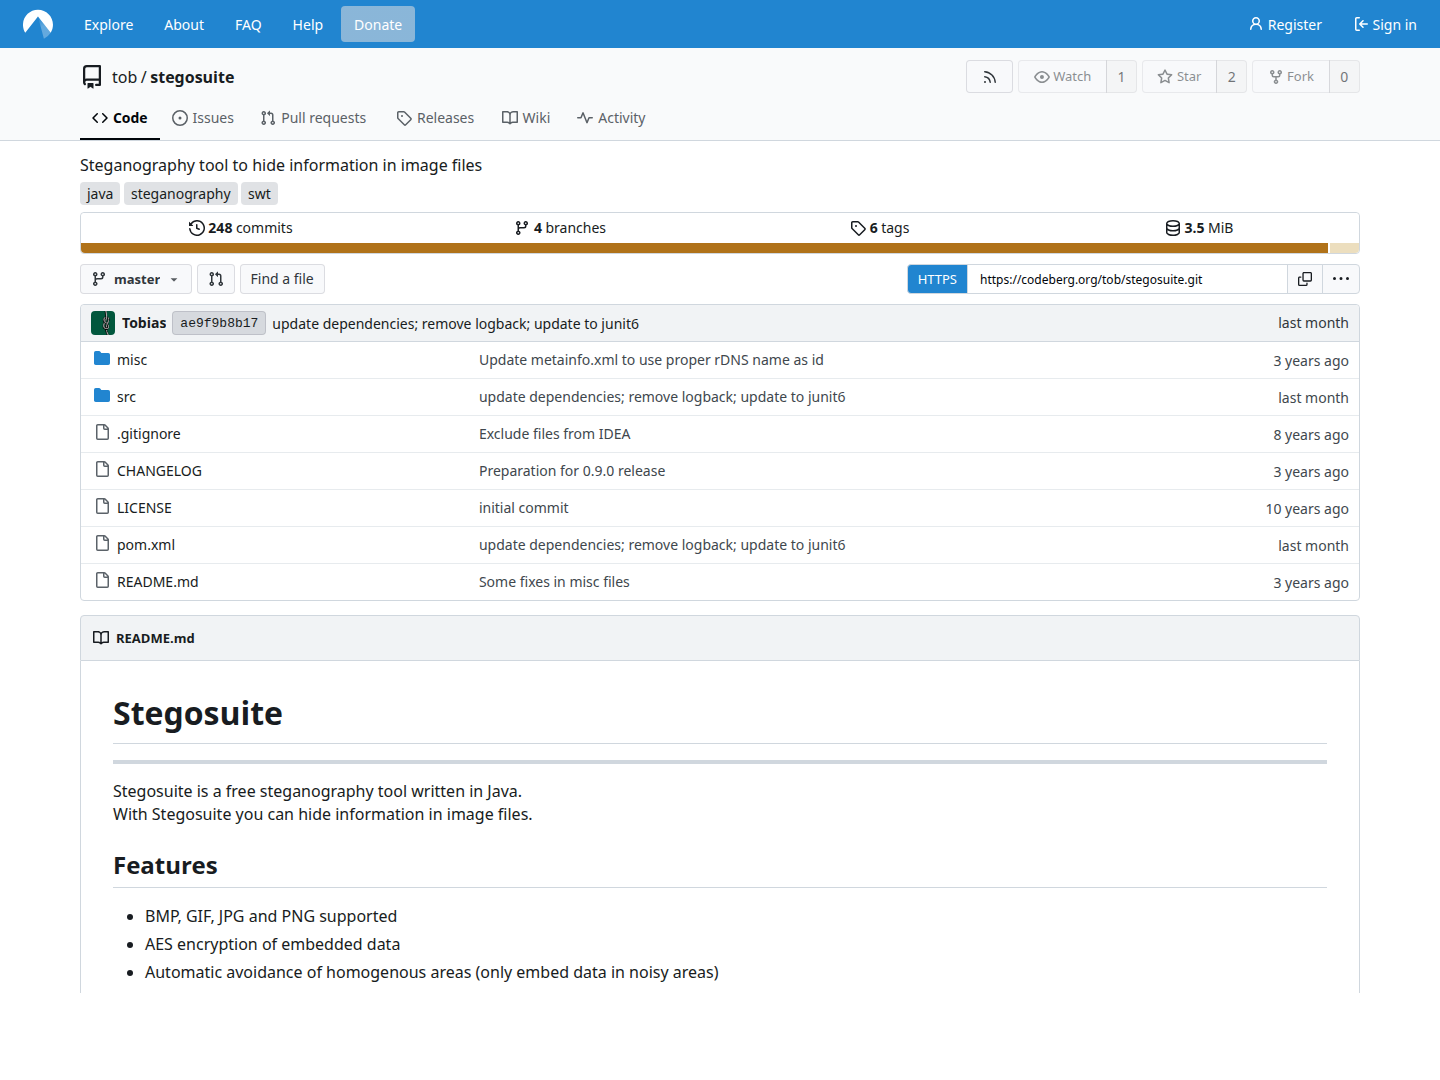
Task: Open the Pull requests tab
Action: tap(313, 118)
